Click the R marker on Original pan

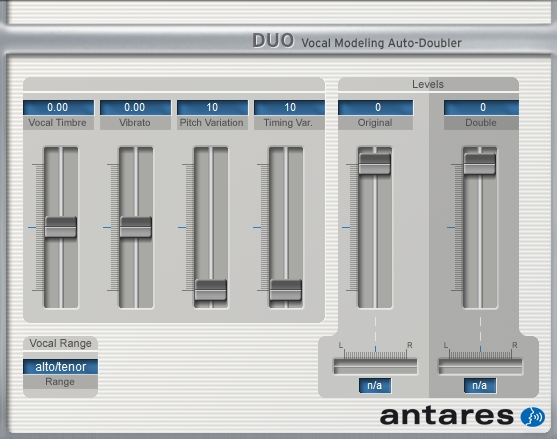pos(410,345)
